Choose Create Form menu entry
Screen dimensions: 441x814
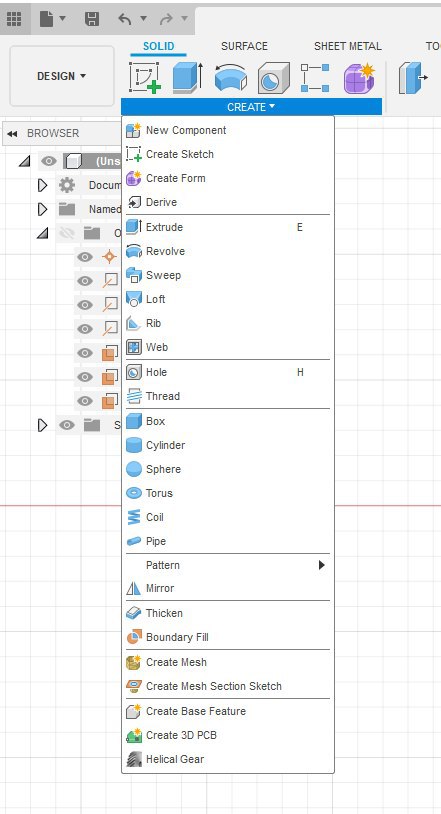228,178
